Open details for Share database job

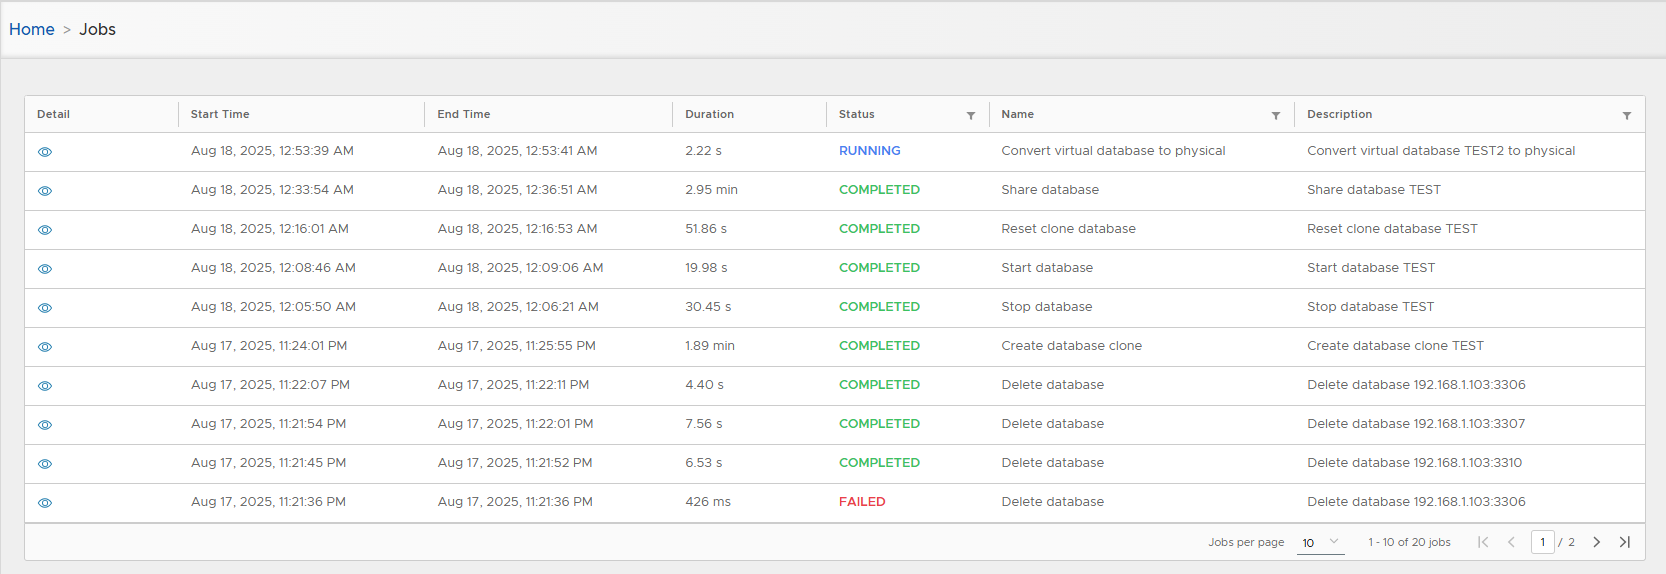(x=45, y=191)
